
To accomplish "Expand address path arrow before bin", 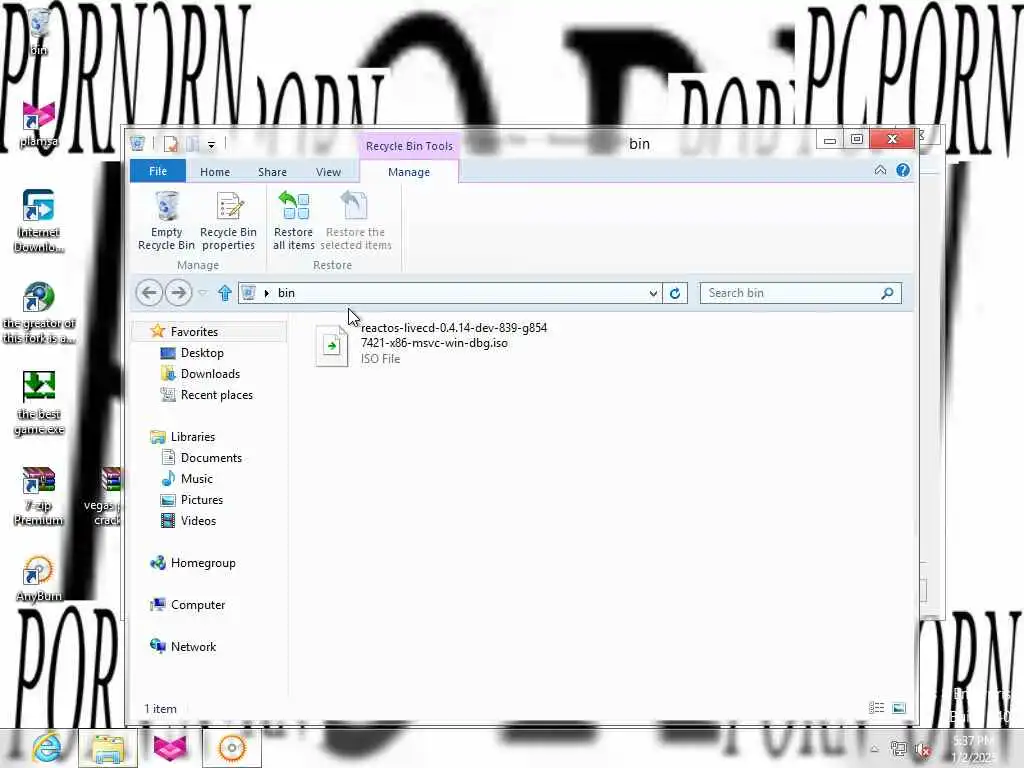I will point(266,293).
